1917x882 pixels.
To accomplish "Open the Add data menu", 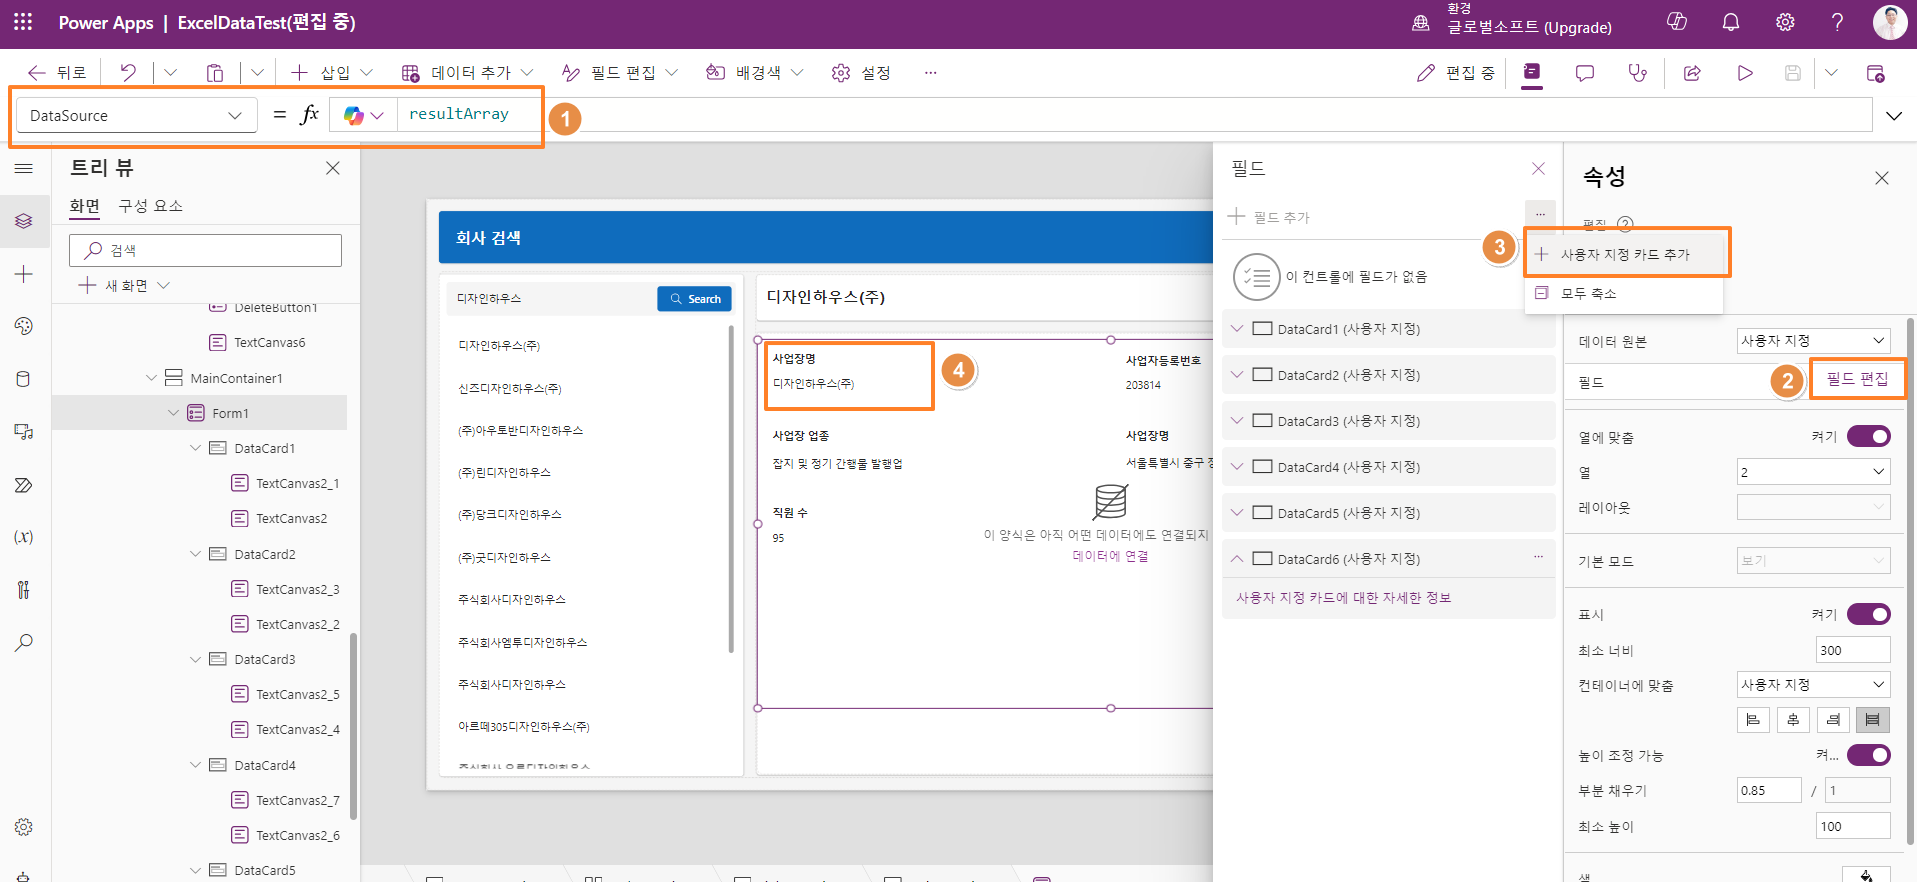I will (x=468, y=72).
